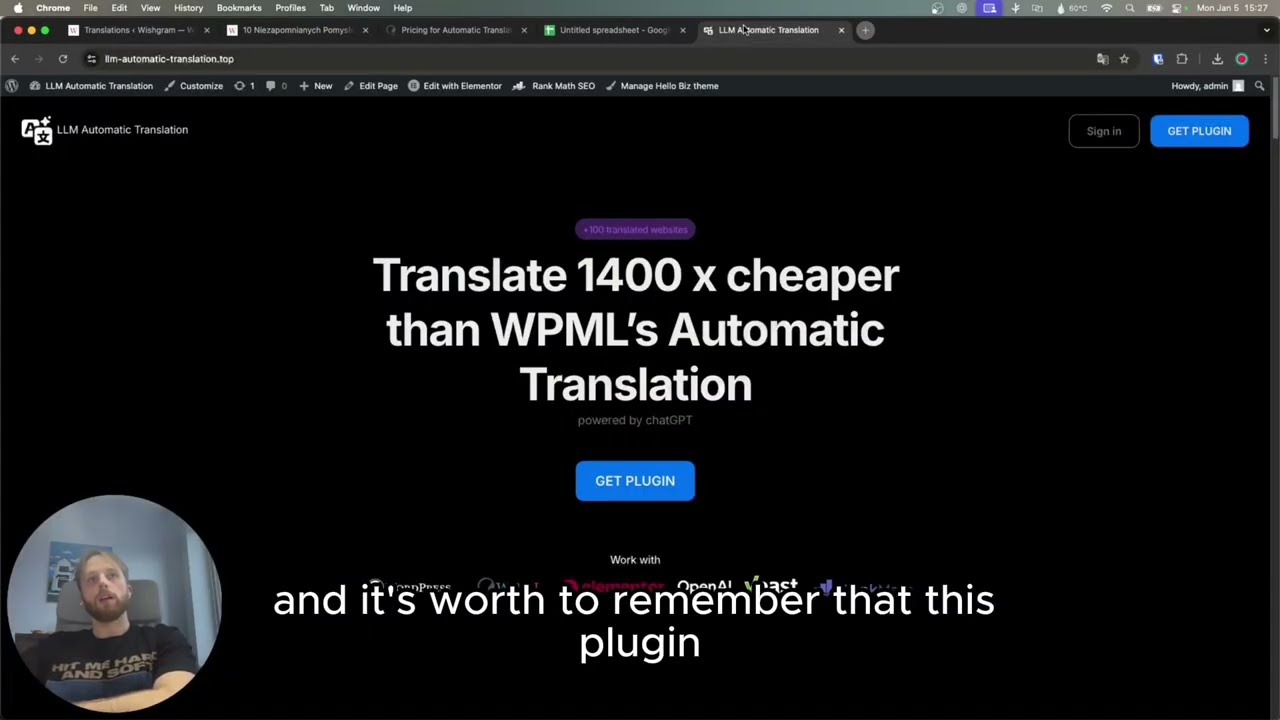Bookmark this page with the star icon
This screenshot has height=720, width=1280.
coord(1124,59)
